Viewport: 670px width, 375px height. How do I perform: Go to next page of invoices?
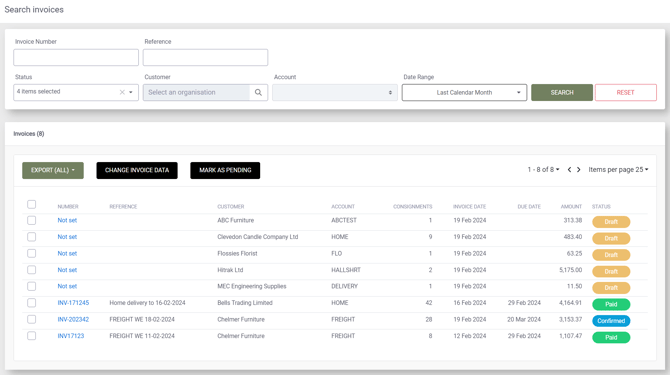tap(579, 170)
